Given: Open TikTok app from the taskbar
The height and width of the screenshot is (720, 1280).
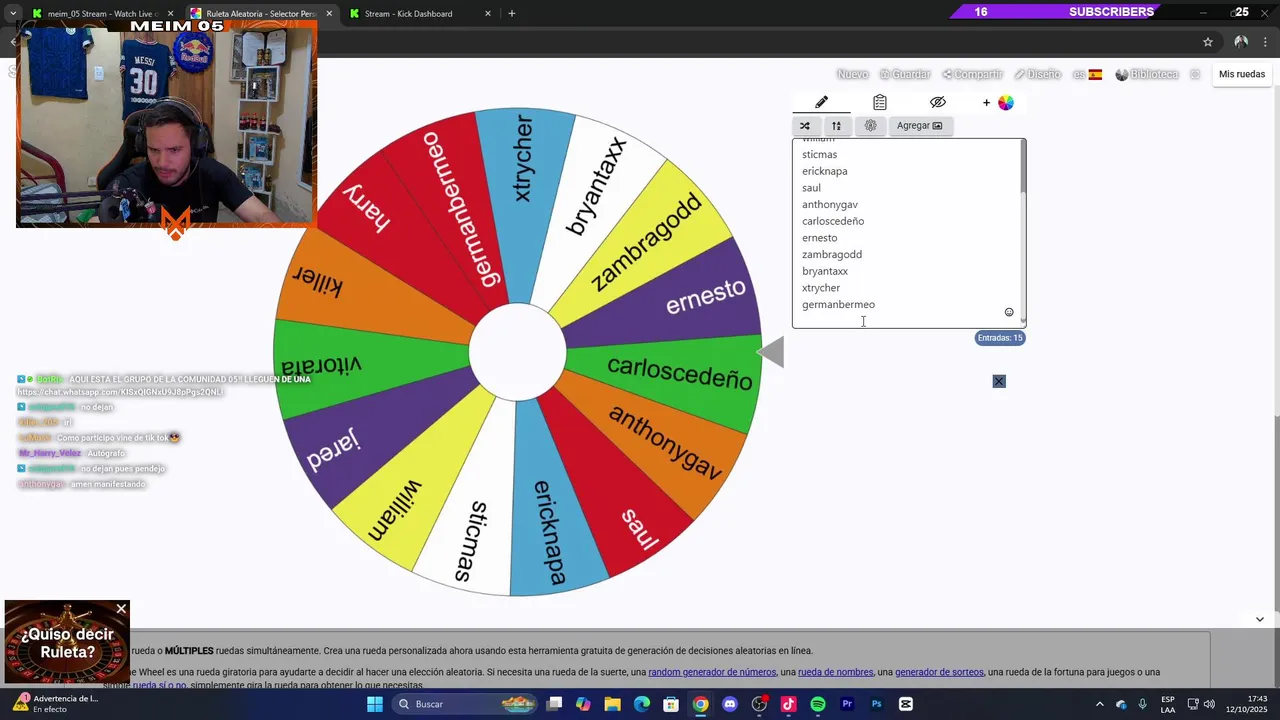Looking at the screenshot, I should tap(788, 704).
